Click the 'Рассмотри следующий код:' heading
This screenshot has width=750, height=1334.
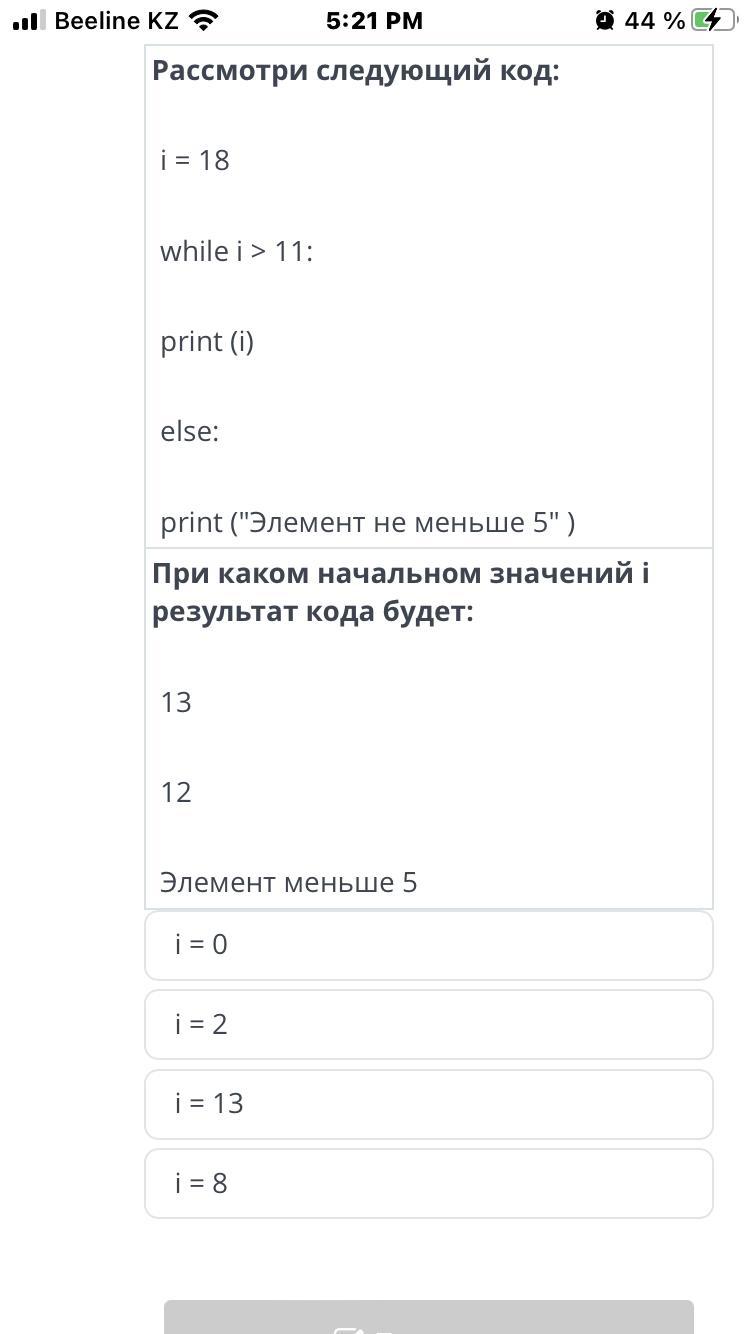(x=355, y=71)
